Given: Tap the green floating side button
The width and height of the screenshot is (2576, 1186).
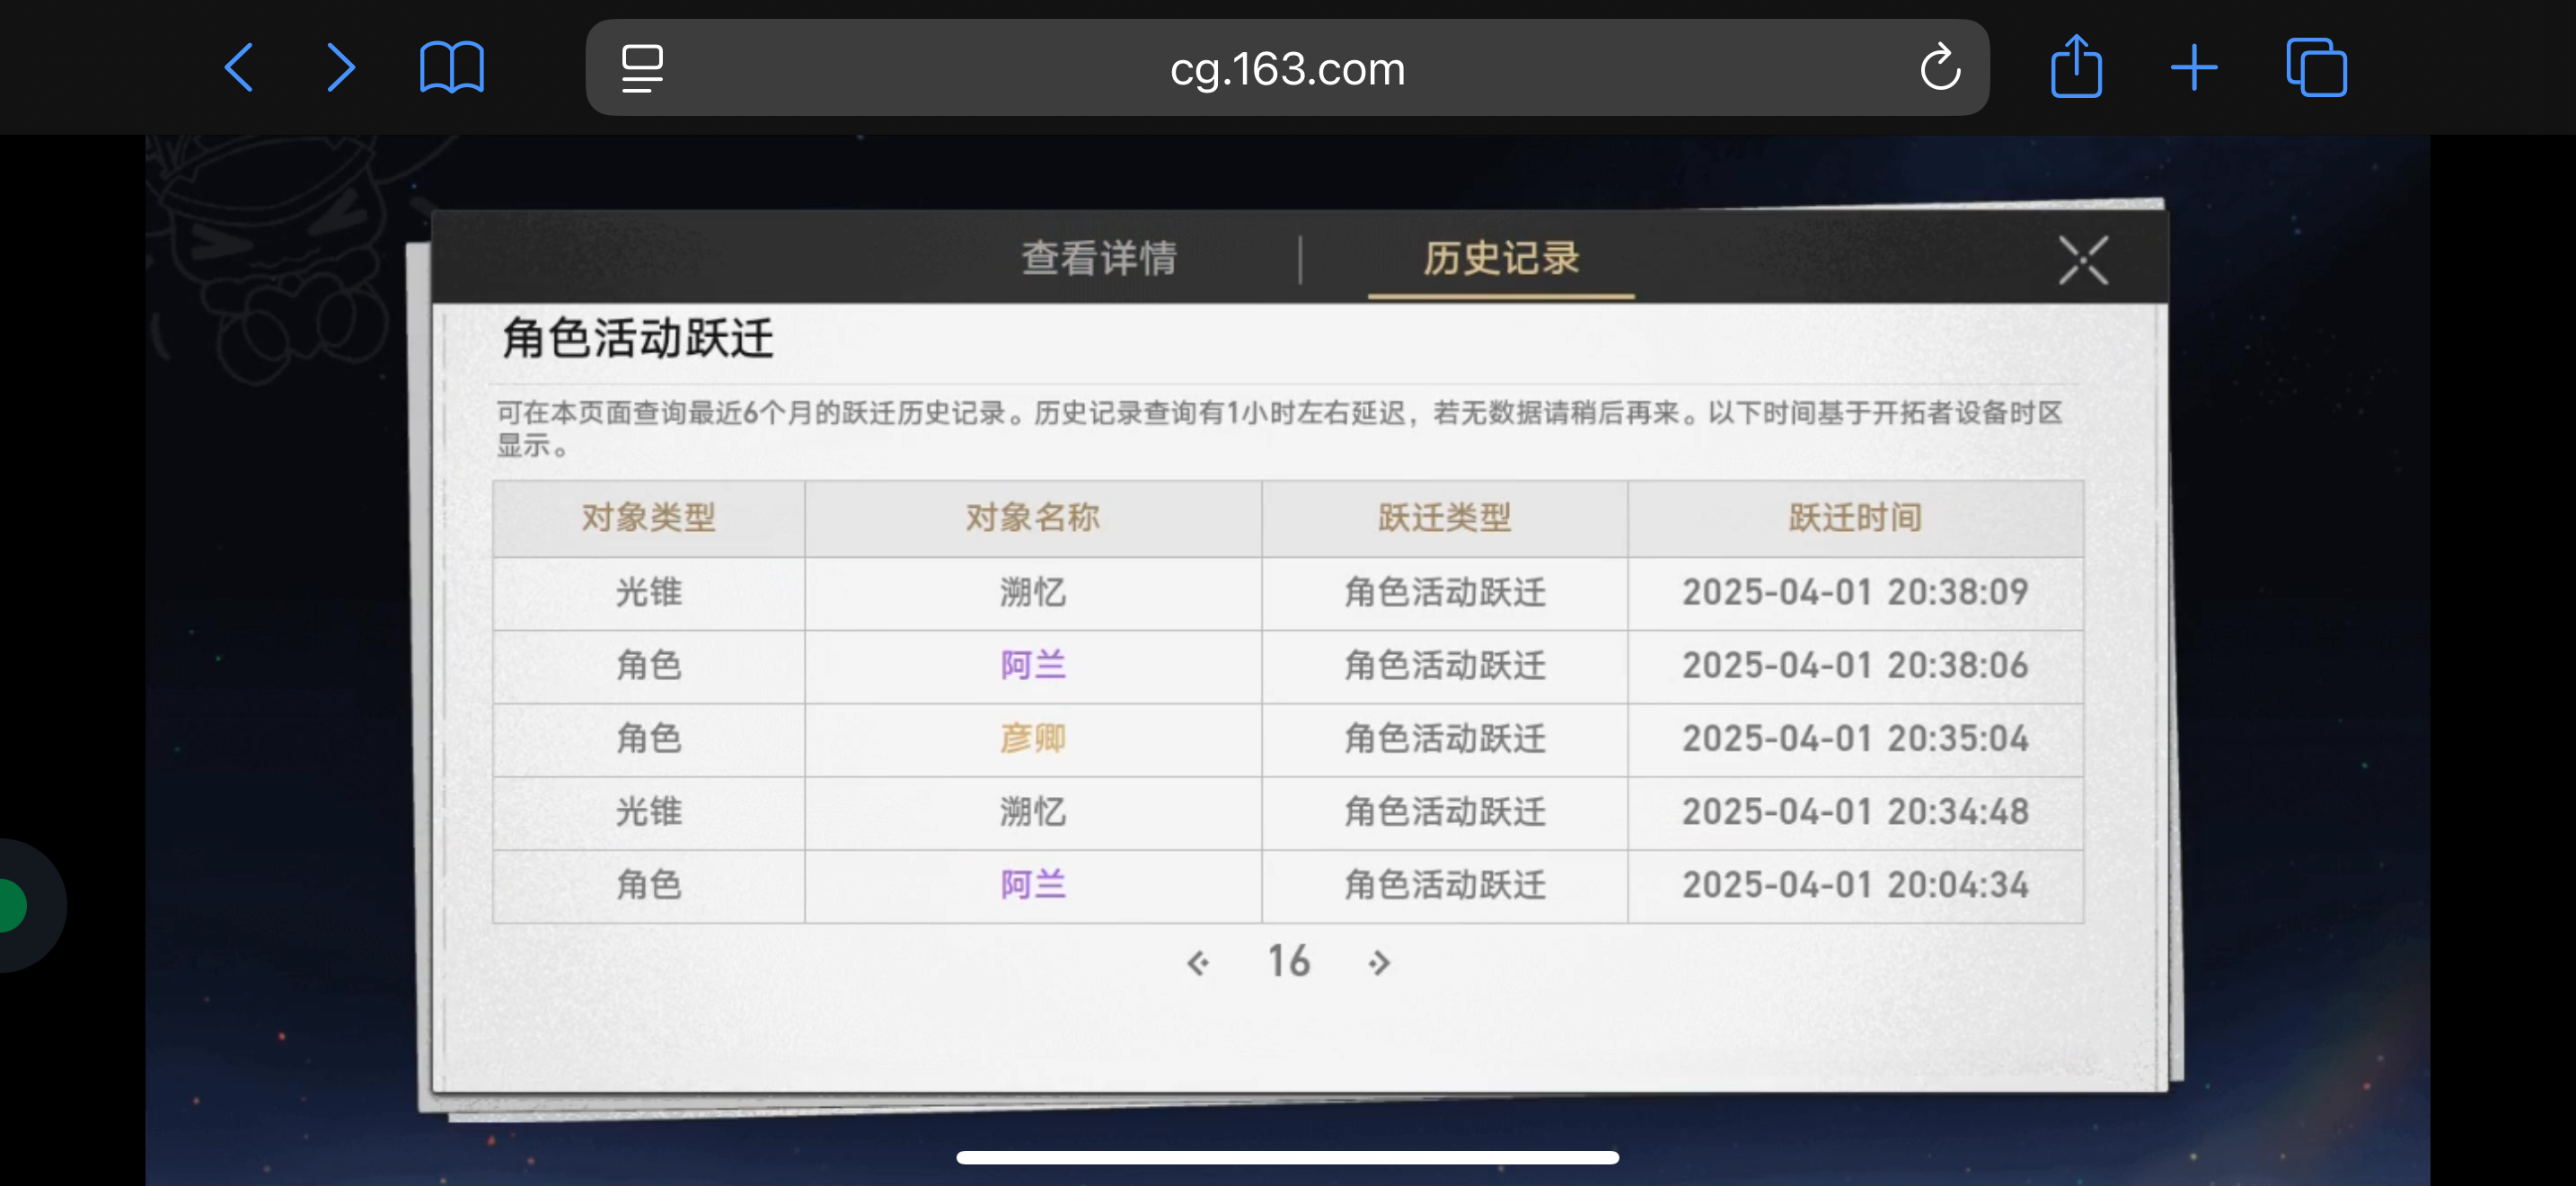Looking at the screenshot, I should 15,905.
